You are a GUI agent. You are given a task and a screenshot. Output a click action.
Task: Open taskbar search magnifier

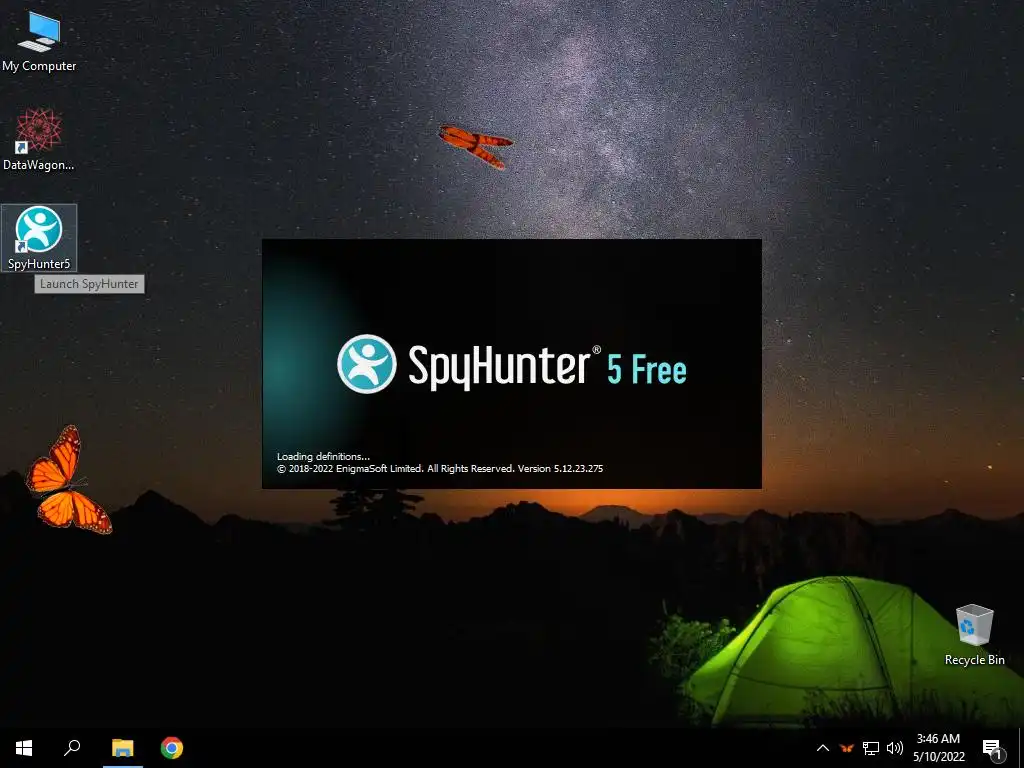72,748
